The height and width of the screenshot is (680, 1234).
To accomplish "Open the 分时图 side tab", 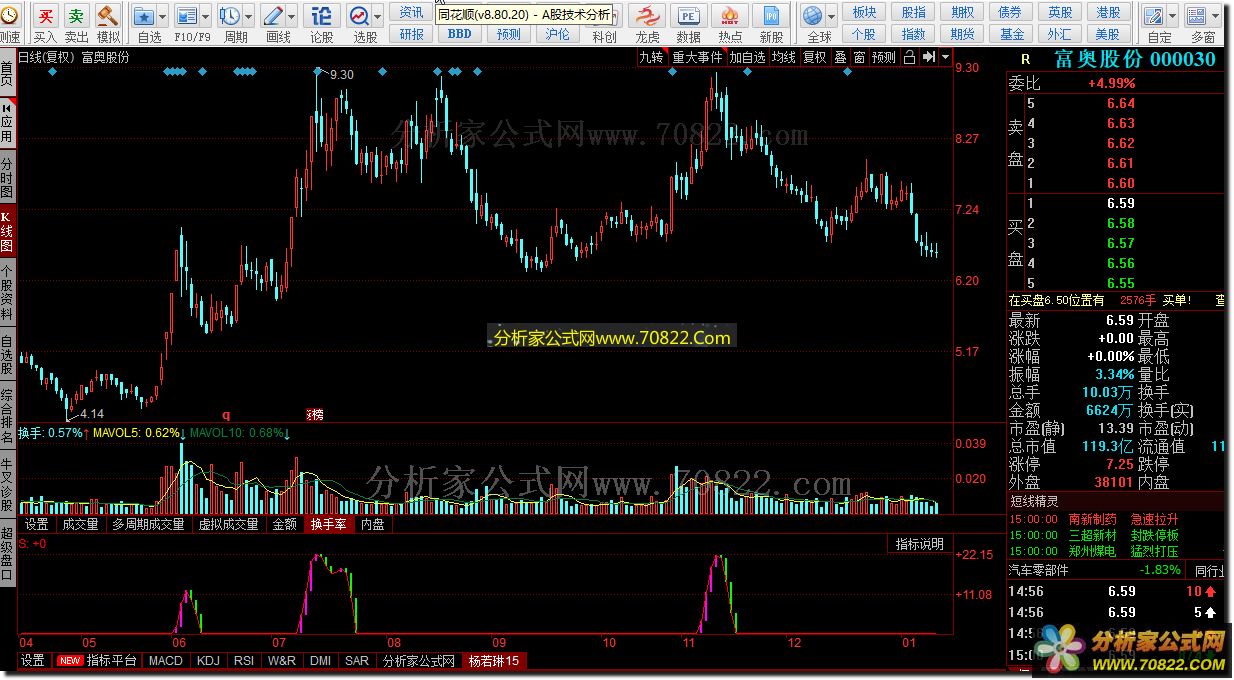I will coord(7,177).
